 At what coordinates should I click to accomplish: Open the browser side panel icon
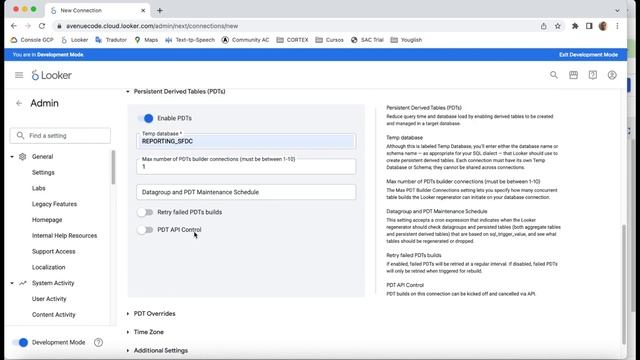(589, 26)
